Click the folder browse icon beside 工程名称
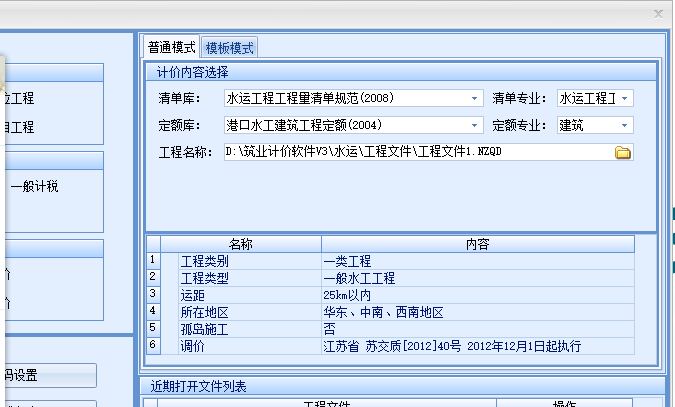 click(x=622, y=153)
